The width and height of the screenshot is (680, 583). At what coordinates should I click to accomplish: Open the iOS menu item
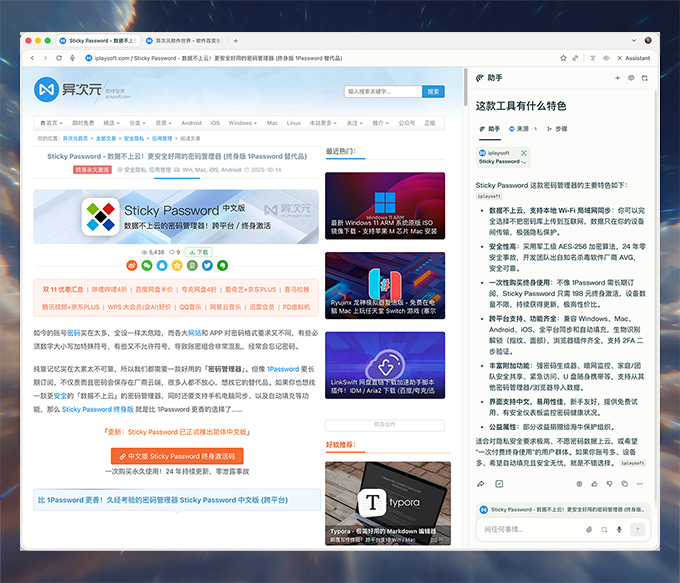(215, 123)
